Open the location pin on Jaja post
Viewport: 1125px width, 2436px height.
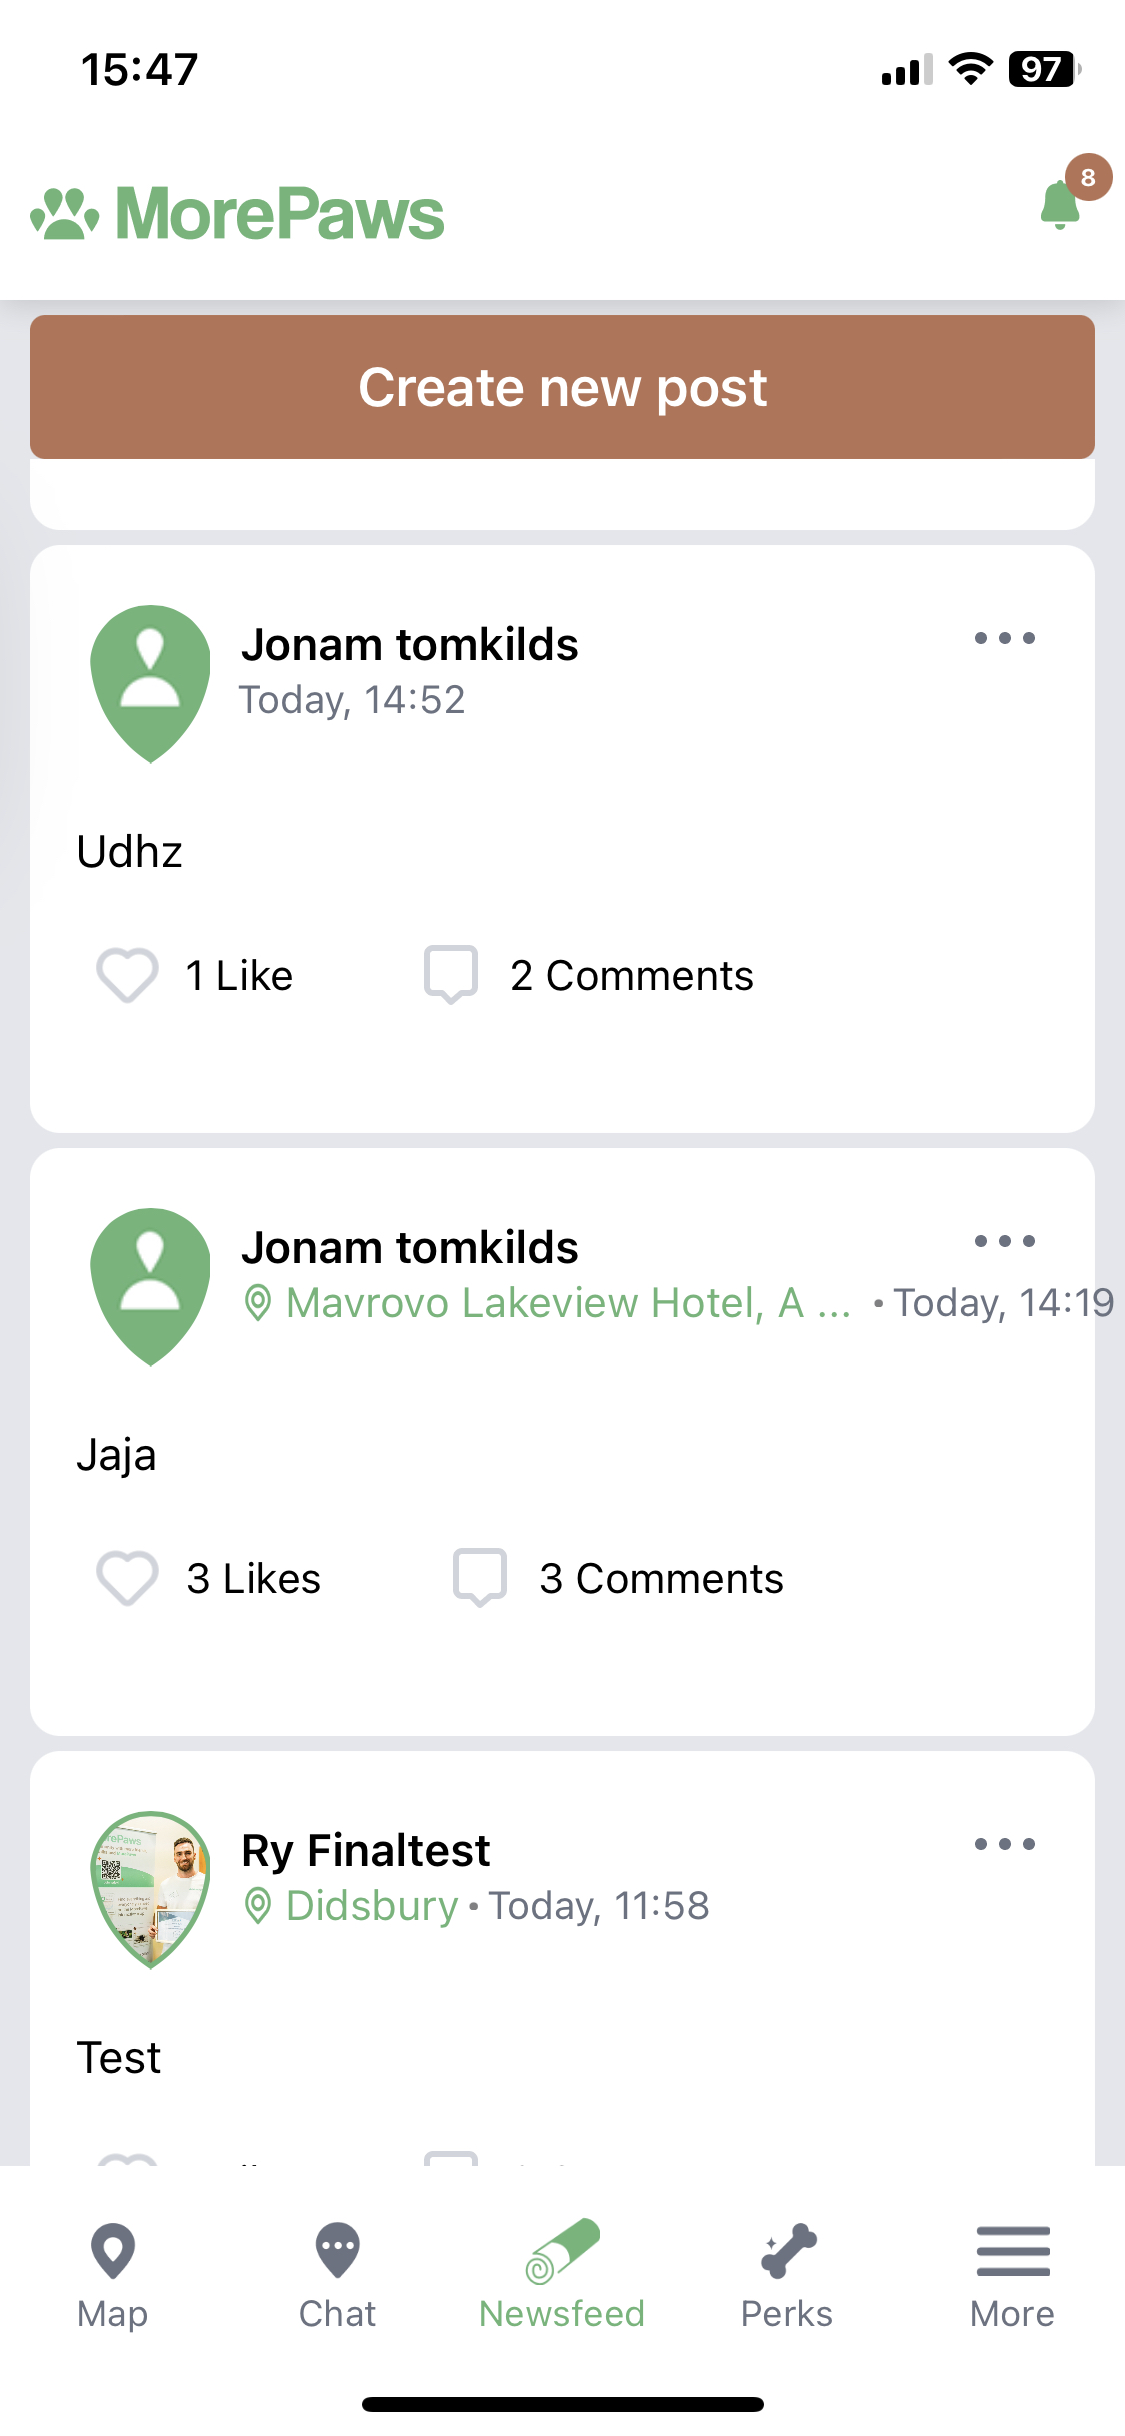coord(258,1303)
